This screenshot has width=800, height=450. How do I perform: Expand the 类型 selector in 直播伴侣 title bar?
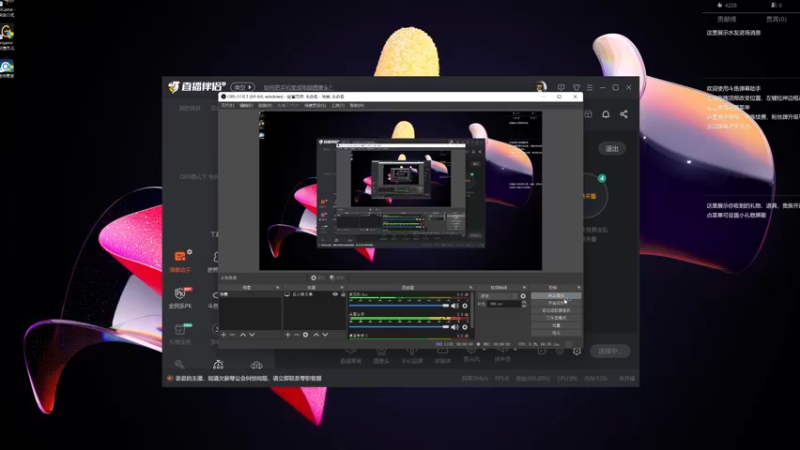click(243, 87)
